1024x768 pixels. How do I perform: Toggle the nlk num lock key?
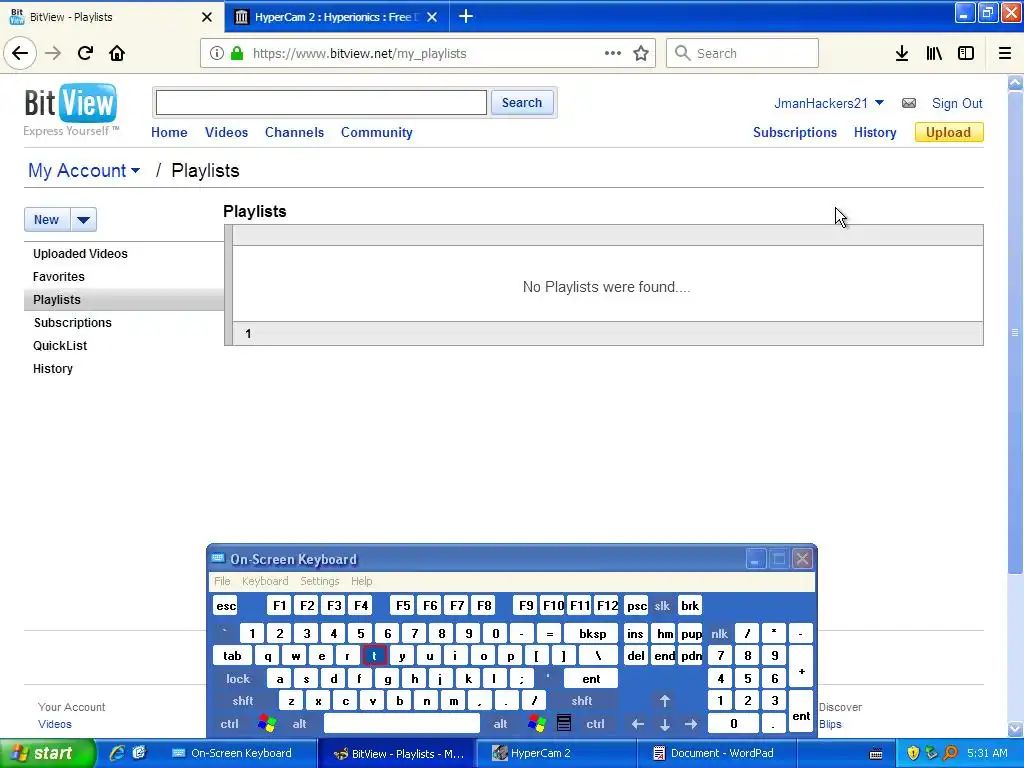(720, 633)
